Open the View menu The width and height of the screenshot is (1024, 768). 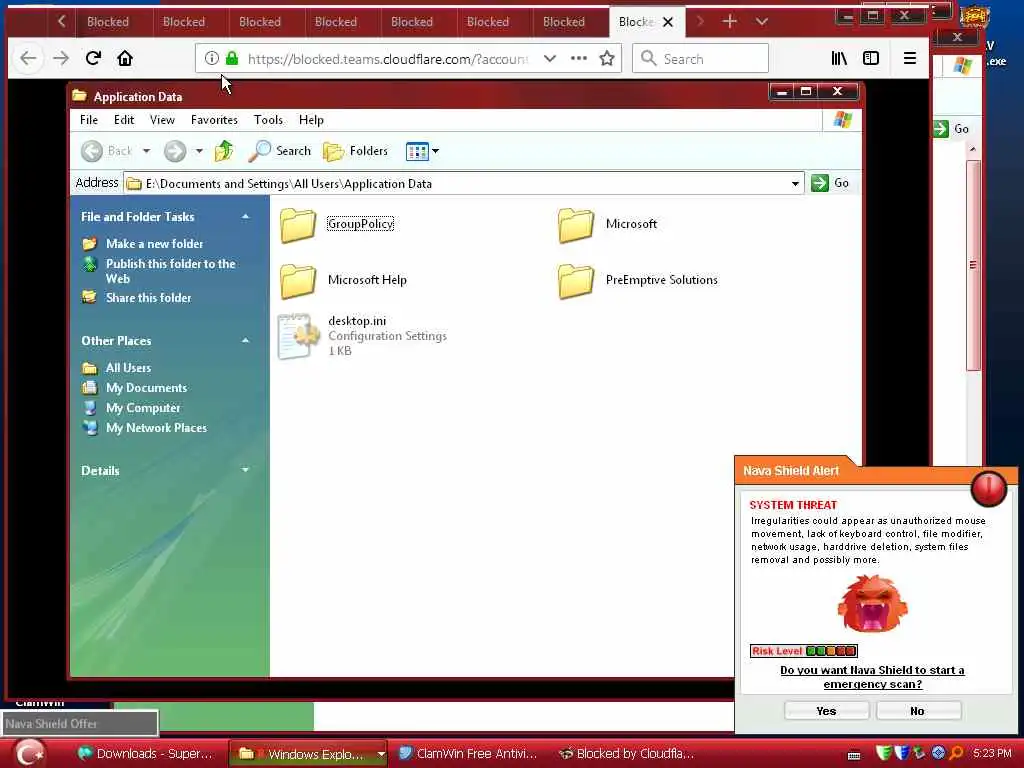tap(162, 120)
